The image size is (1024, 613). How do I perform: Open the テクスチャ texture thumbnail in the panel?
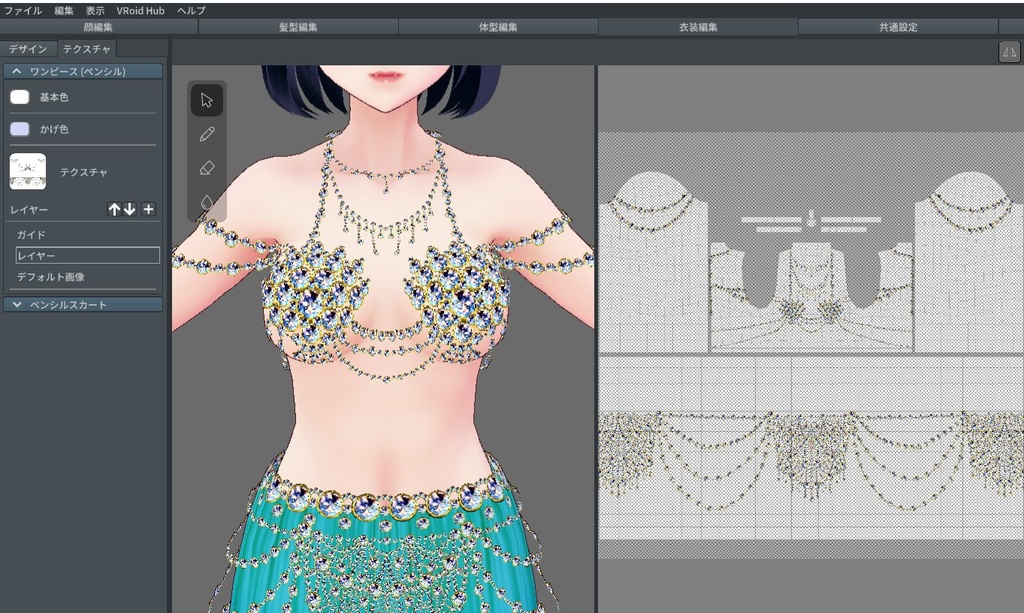tap(27, 171)
